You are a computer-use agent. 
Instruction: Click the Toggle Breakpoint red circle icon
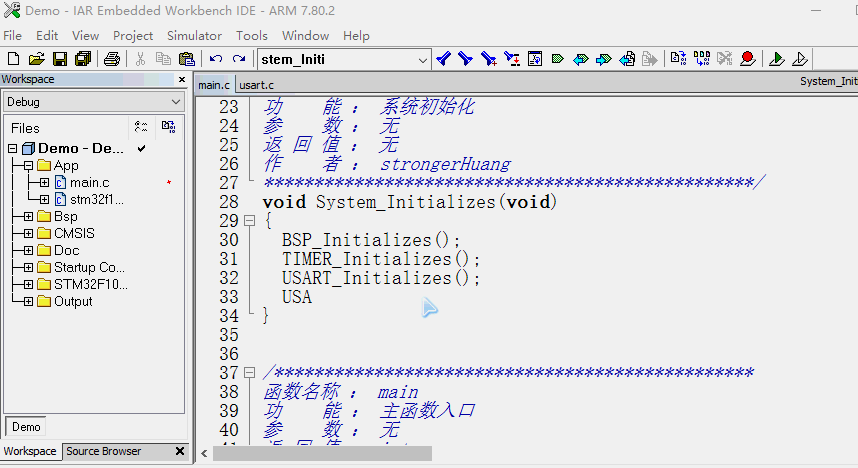(x=747, y=60)
